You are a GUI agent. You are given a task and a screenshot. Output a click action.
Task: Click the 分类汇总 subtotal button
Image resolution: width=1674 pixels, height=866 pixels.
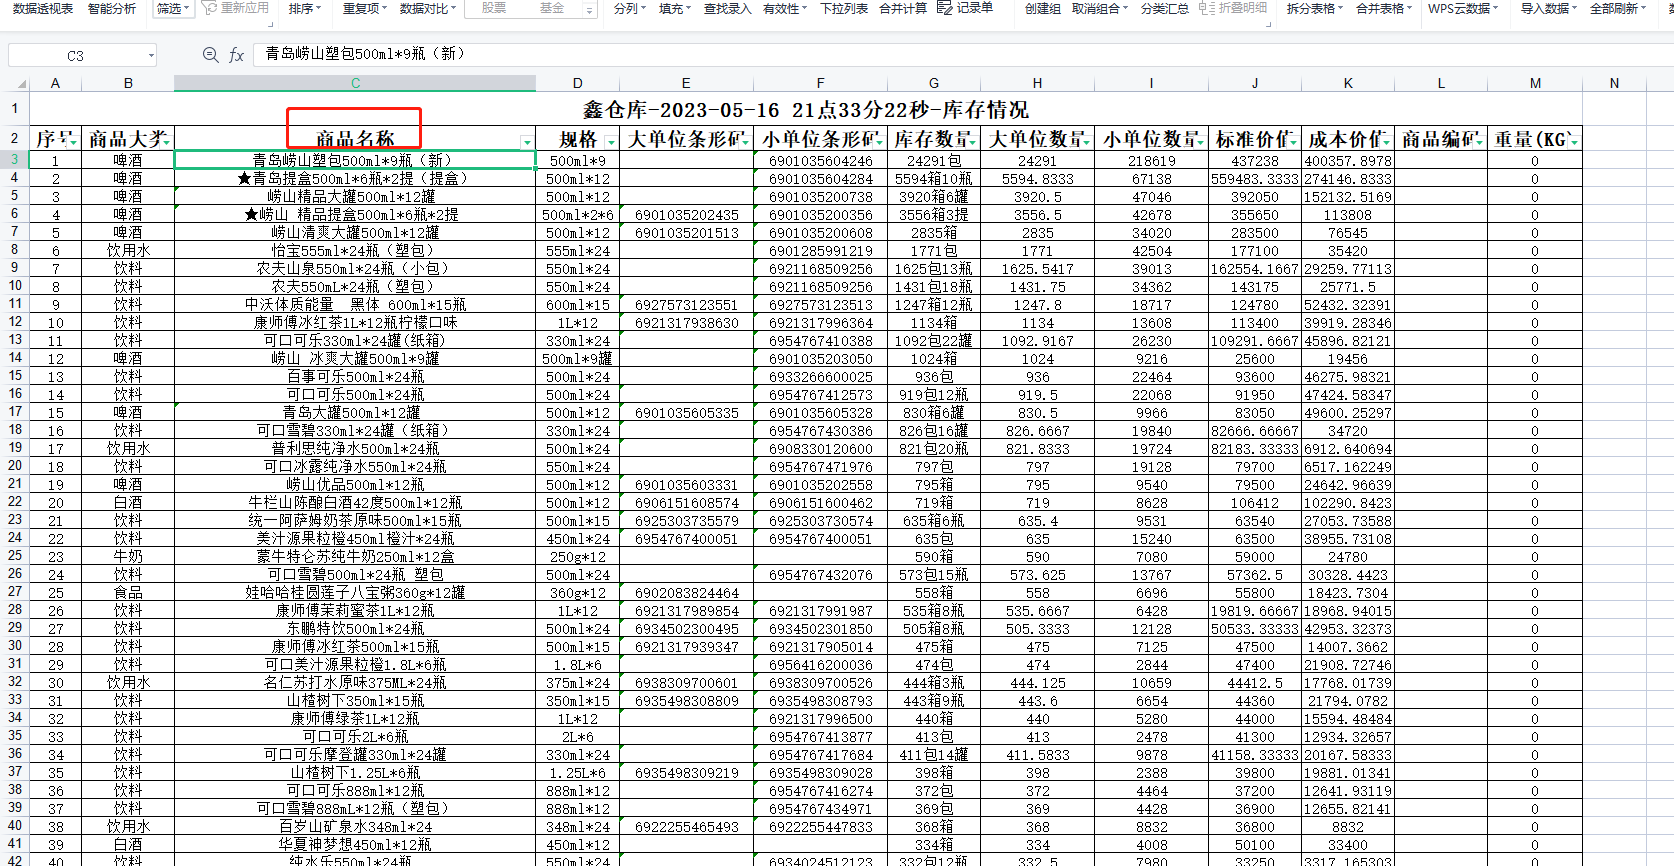tap(1165, 8)
